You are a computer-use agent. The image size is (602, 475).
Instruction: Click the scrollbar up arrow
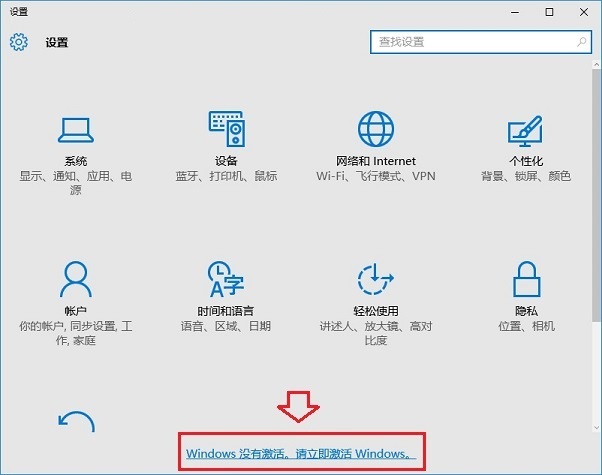(596, 65)
